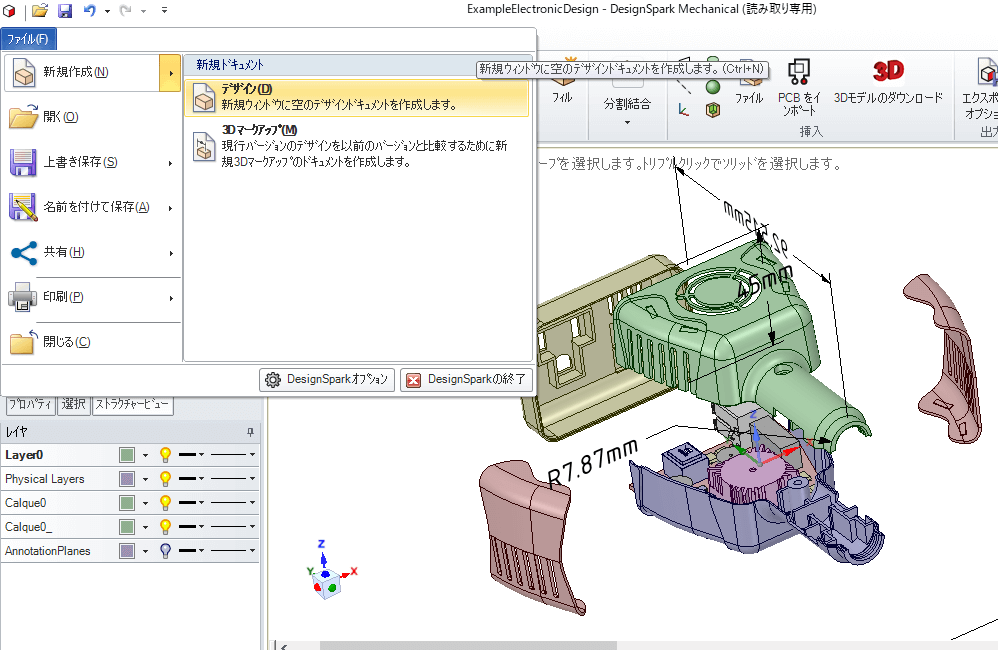
Task: Choose 印刷(P) with the printer icon
Action: click(92, 297)
